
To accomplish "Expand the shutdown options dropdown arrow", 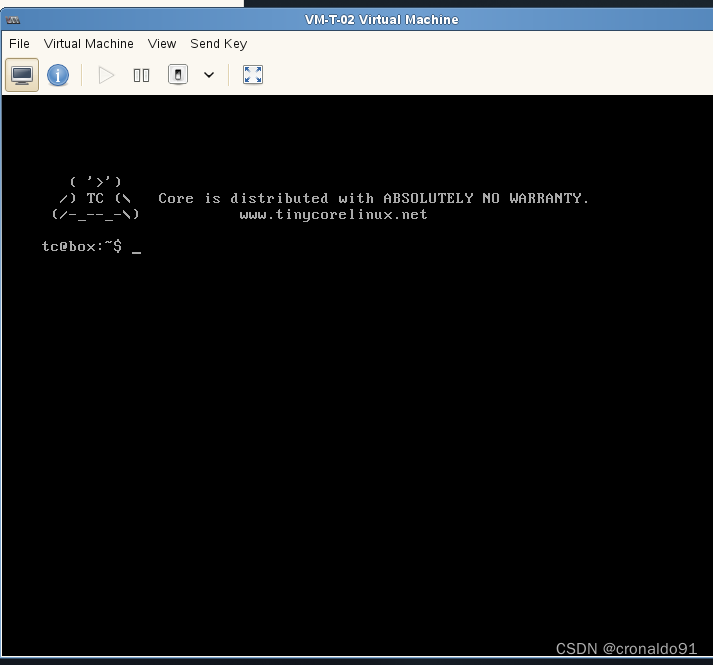I will (x=209, y=75).
